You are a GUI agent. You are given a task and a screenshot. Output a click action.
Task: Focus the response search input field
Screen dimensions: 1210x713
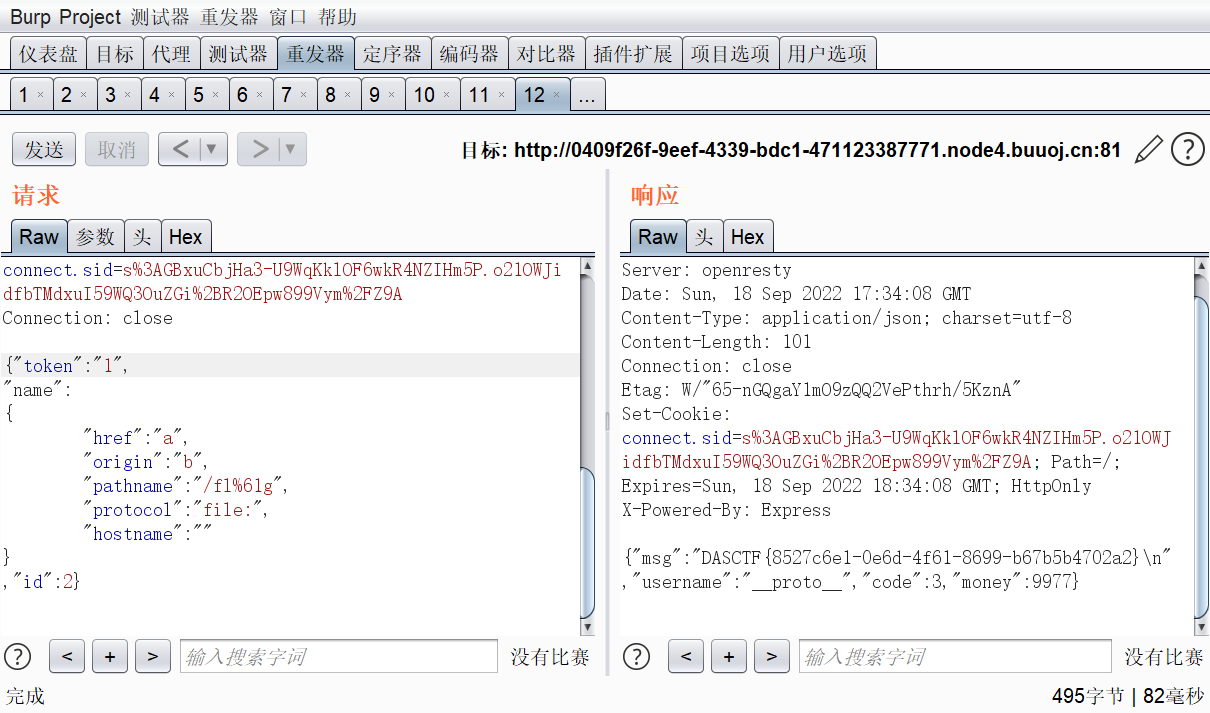tap(955, 656)
